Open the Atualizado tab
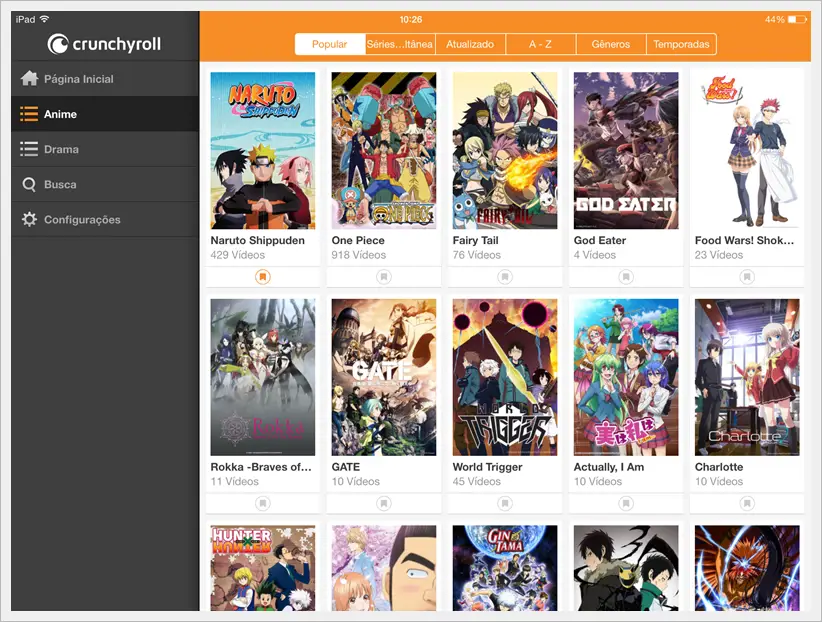This screenshot has width=822, height=622. click(x=470, y=44)
